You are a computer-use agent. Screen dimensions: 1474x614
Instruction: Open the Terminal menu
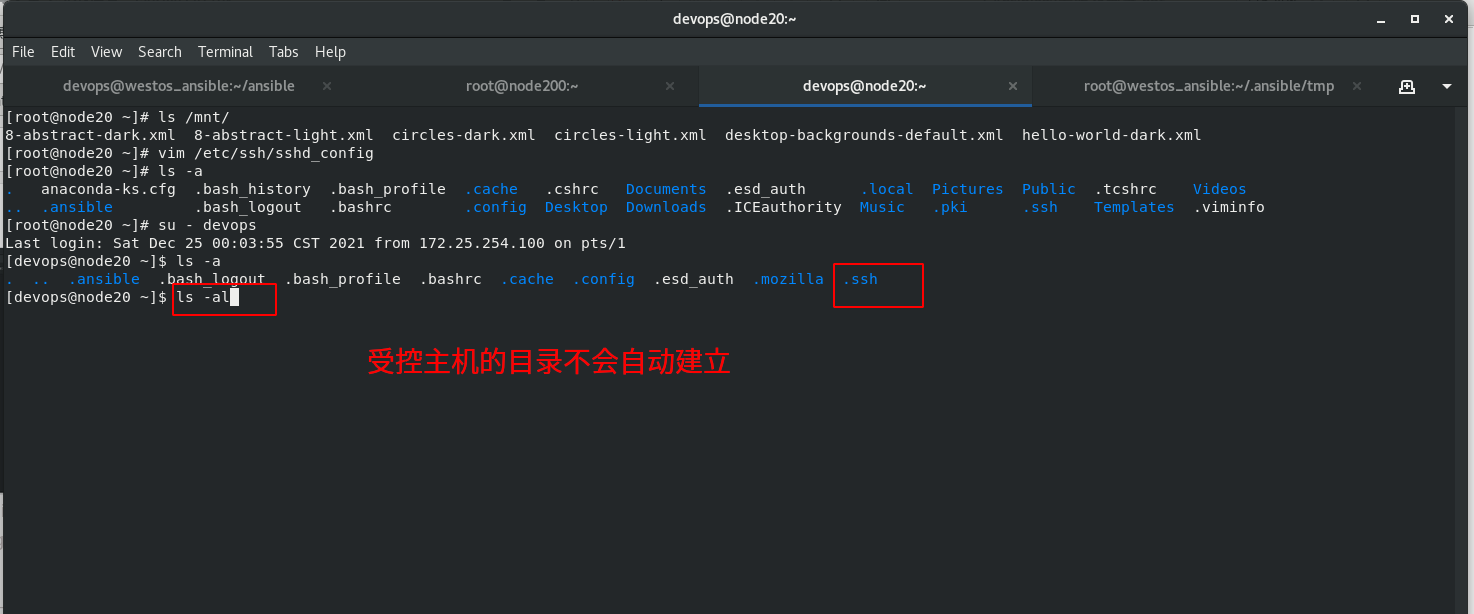(x=225, y=52)
